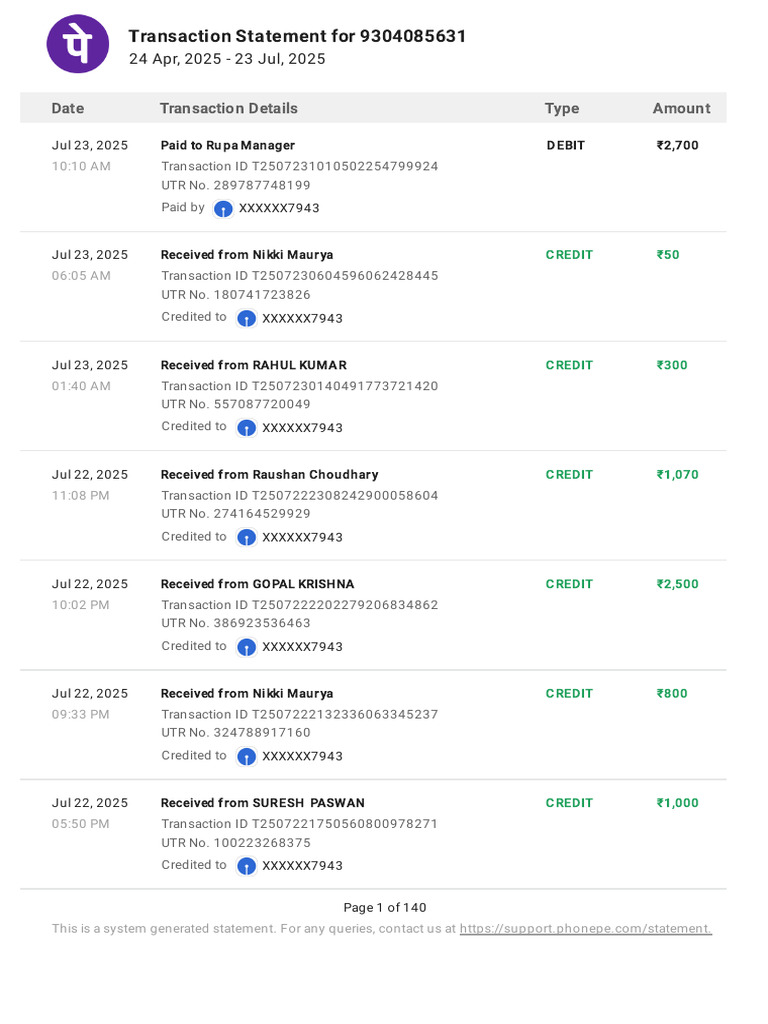The image size is (768, 1024).
Task: Click bank icon in RAHUL KUMAR transaction
Action: click(246, 427)
